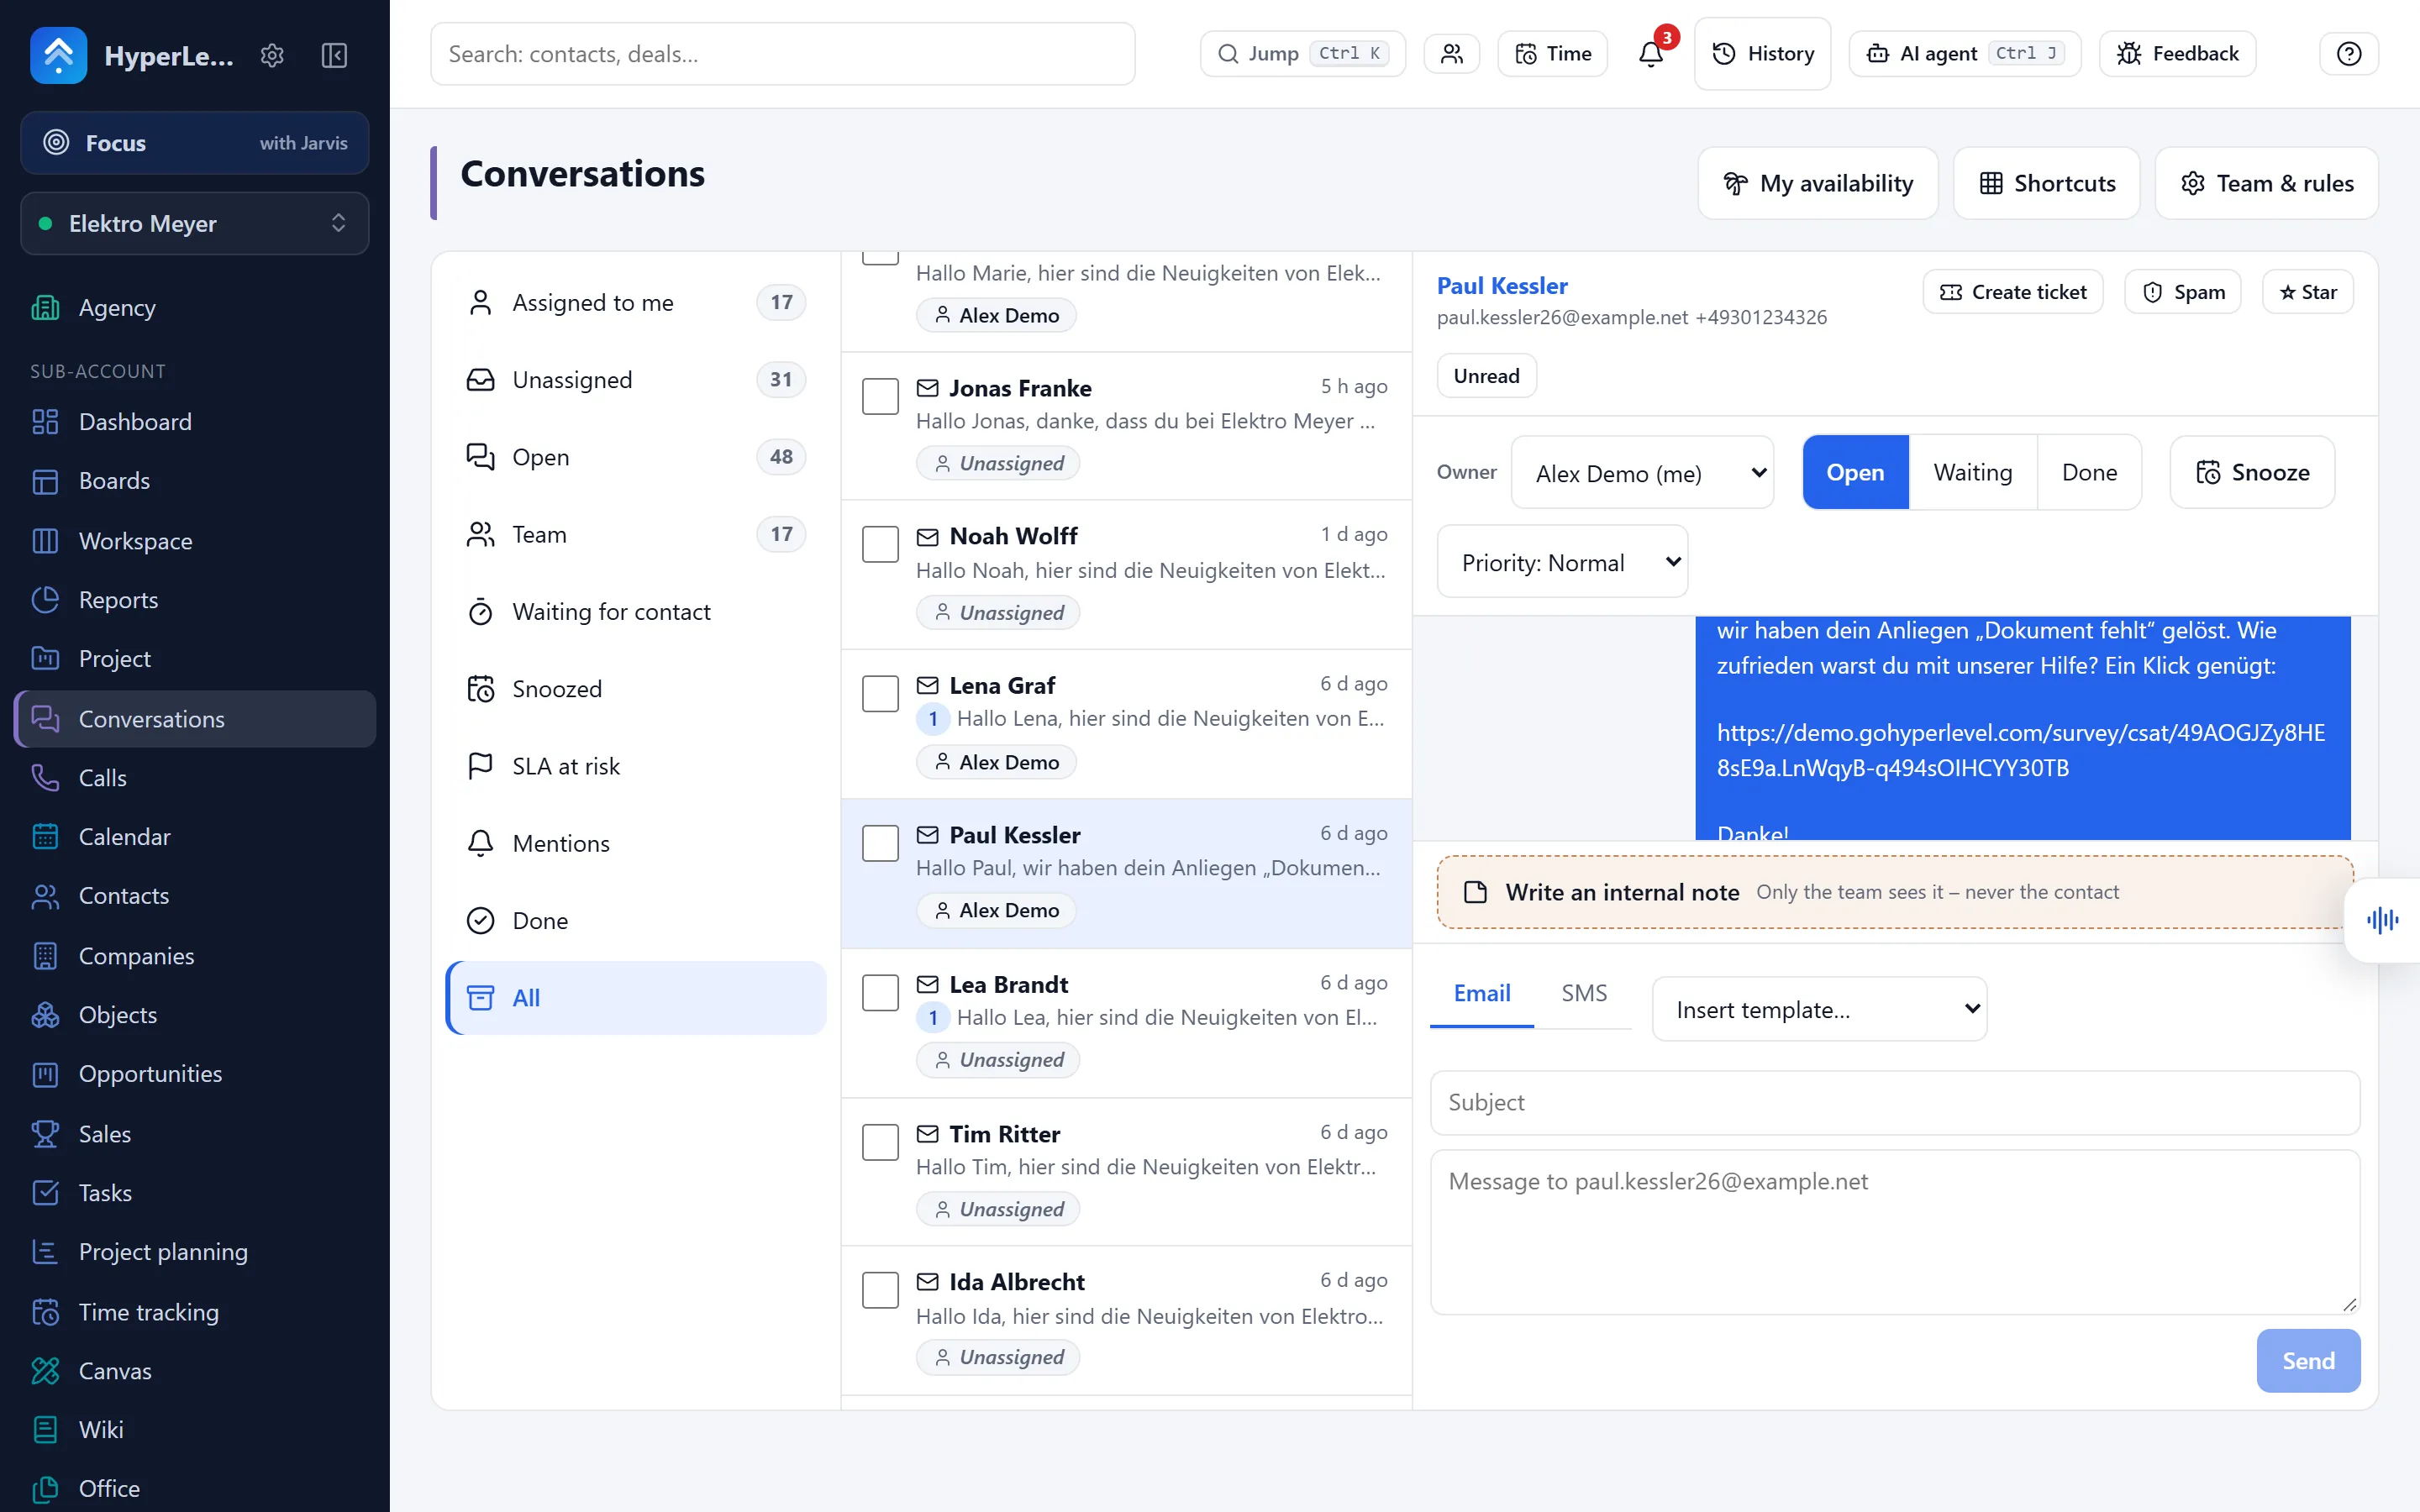The width and height of the screenshot is (2420, 1512).
Task: Click the Snooze button
Action: click(2252, 472)
